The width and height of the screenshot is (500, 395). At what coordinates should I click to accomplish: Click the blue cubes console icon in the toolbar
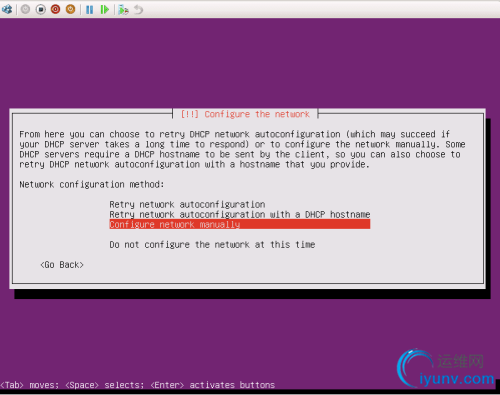[7, 9]
